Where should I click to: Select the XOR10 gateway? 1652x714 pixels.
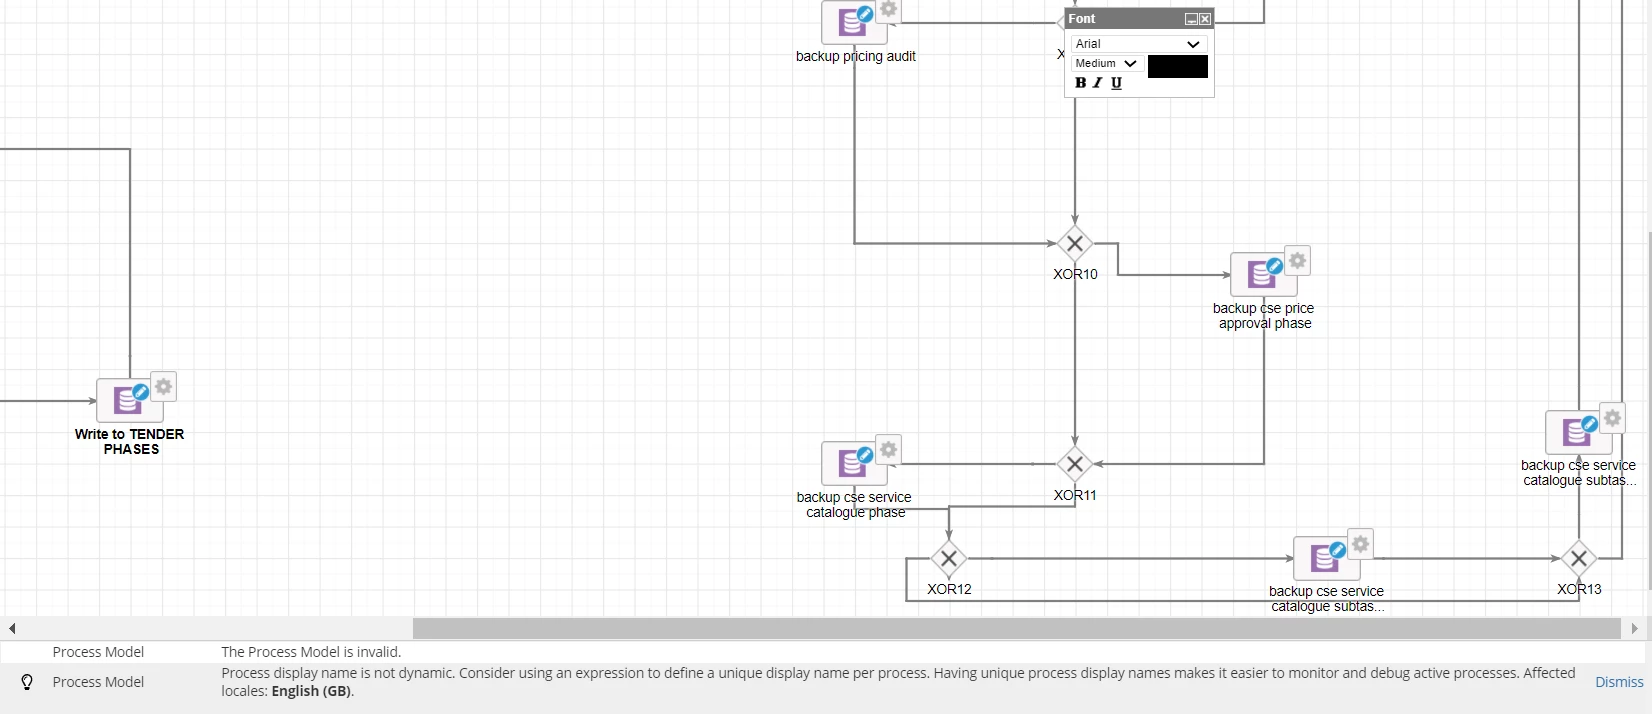(1075, 243)
